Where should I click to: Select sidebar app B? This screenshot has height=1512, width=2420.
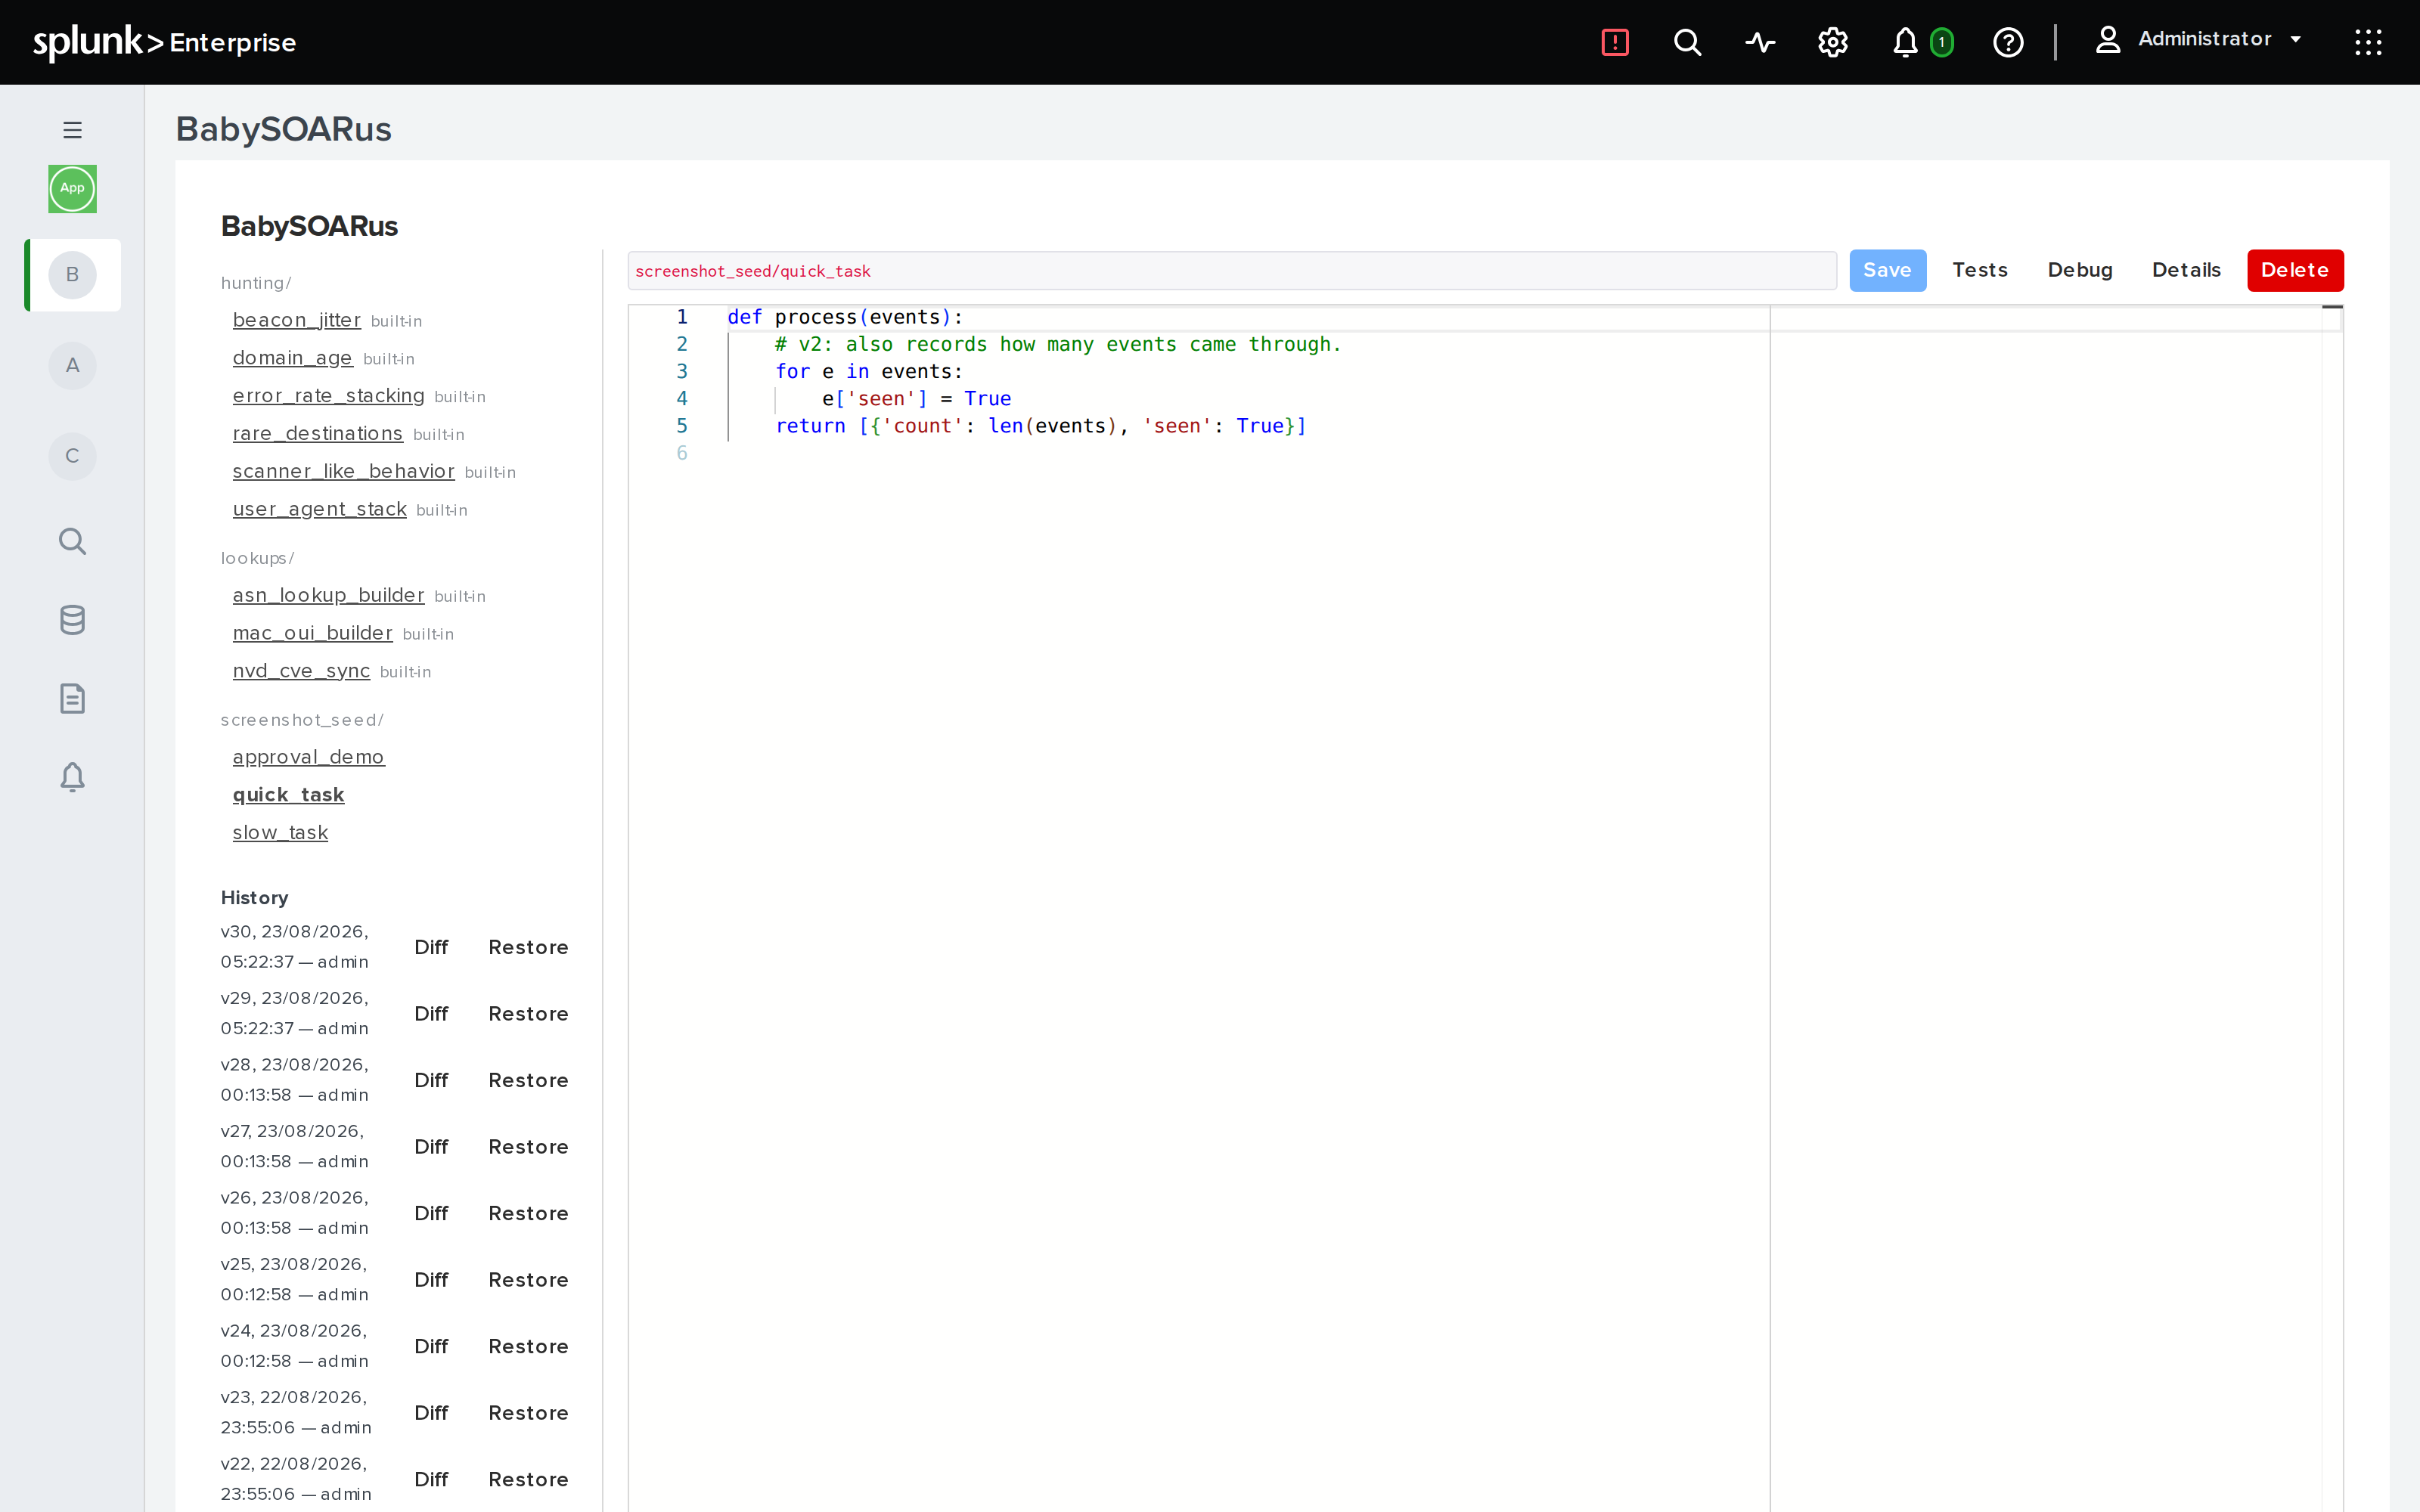click(x=72, y=275)
